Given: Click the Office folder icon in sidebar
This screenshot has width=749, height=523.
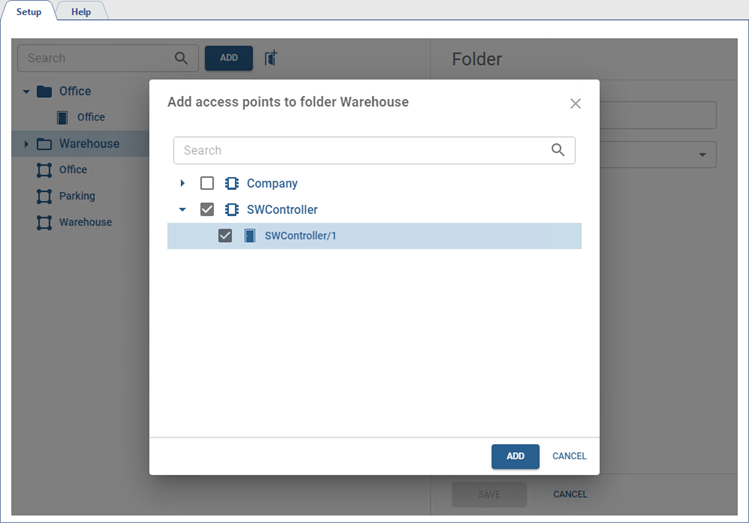Looking at the screenshot, I should (44, 91).
